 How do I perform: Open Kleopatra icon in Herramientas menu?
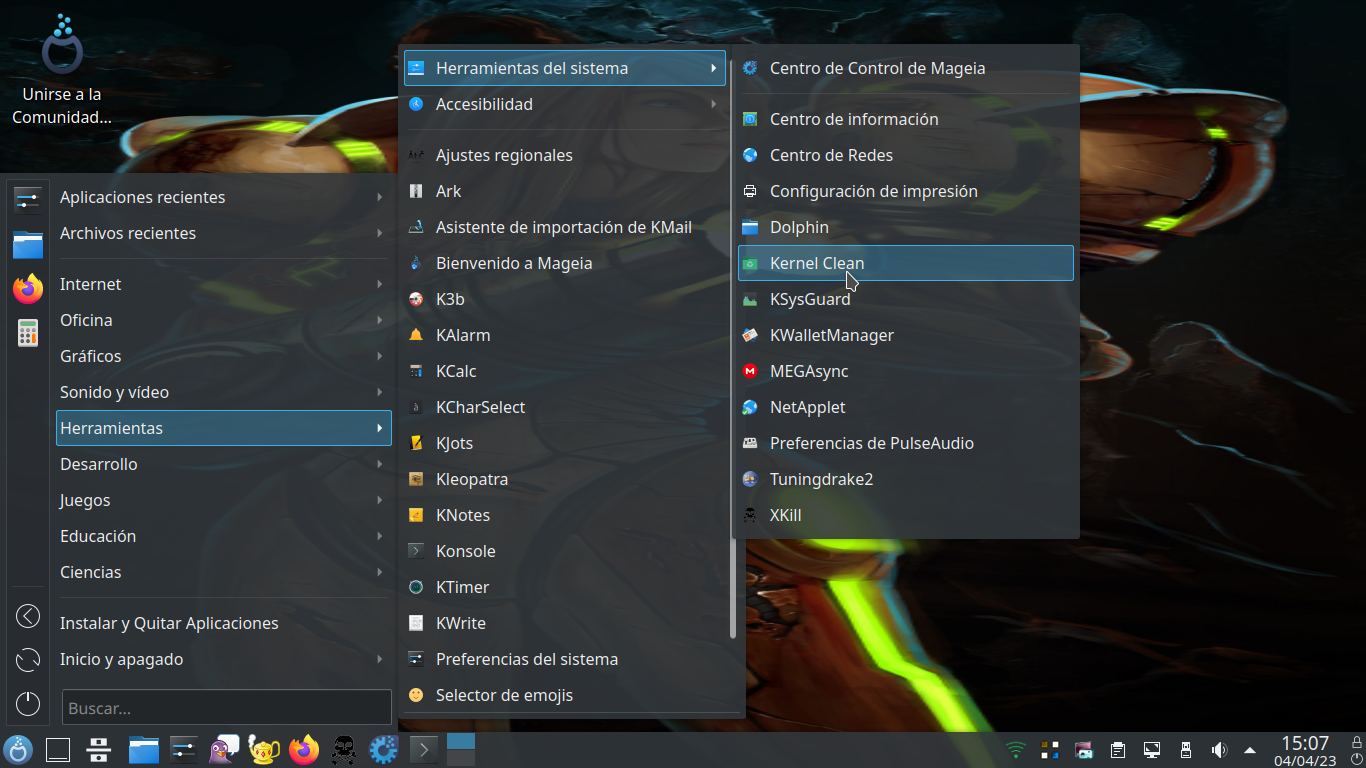416,479
